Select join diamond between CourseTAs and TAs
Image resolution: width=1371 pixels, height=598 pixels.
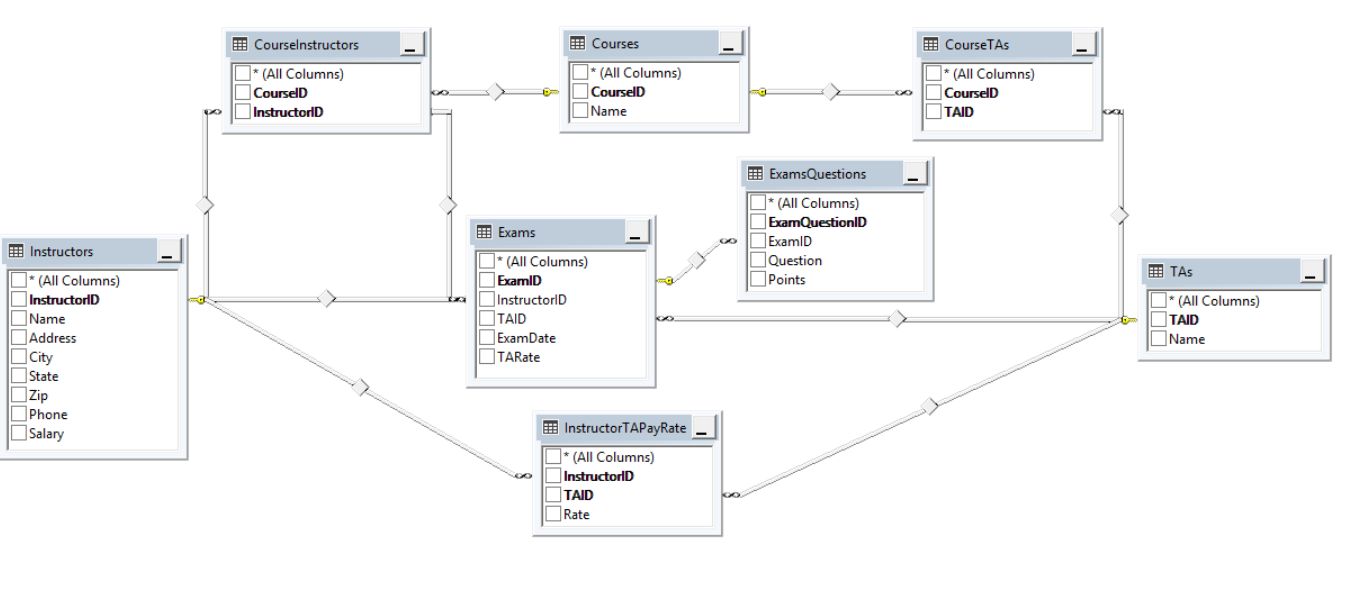[1120, 215]
